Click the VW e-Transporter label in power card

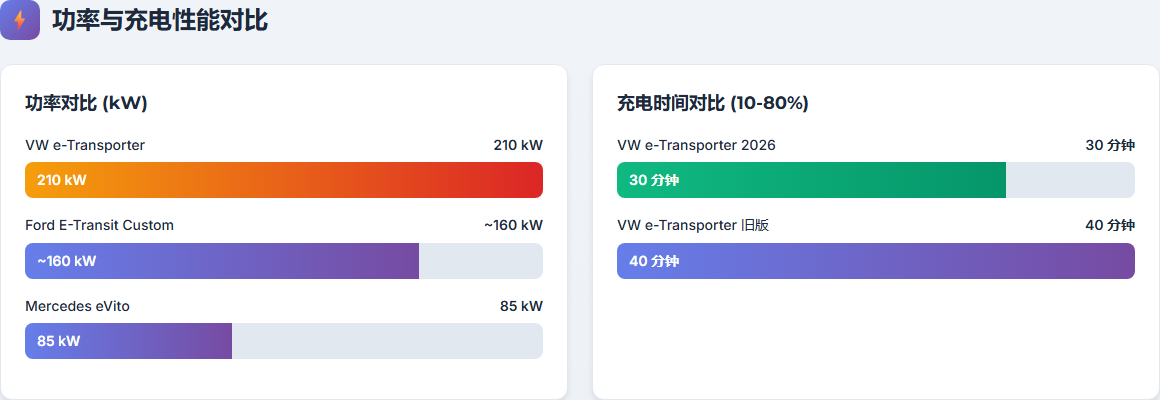(x=85, y=145)
